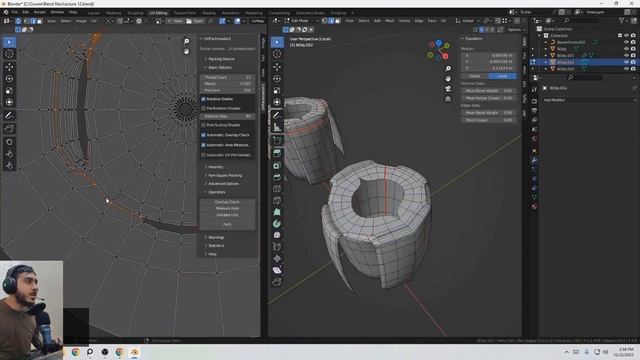Select the Pinch tool in UV editor
Viewport: 640px width, 360px height.
coord(9,165)
